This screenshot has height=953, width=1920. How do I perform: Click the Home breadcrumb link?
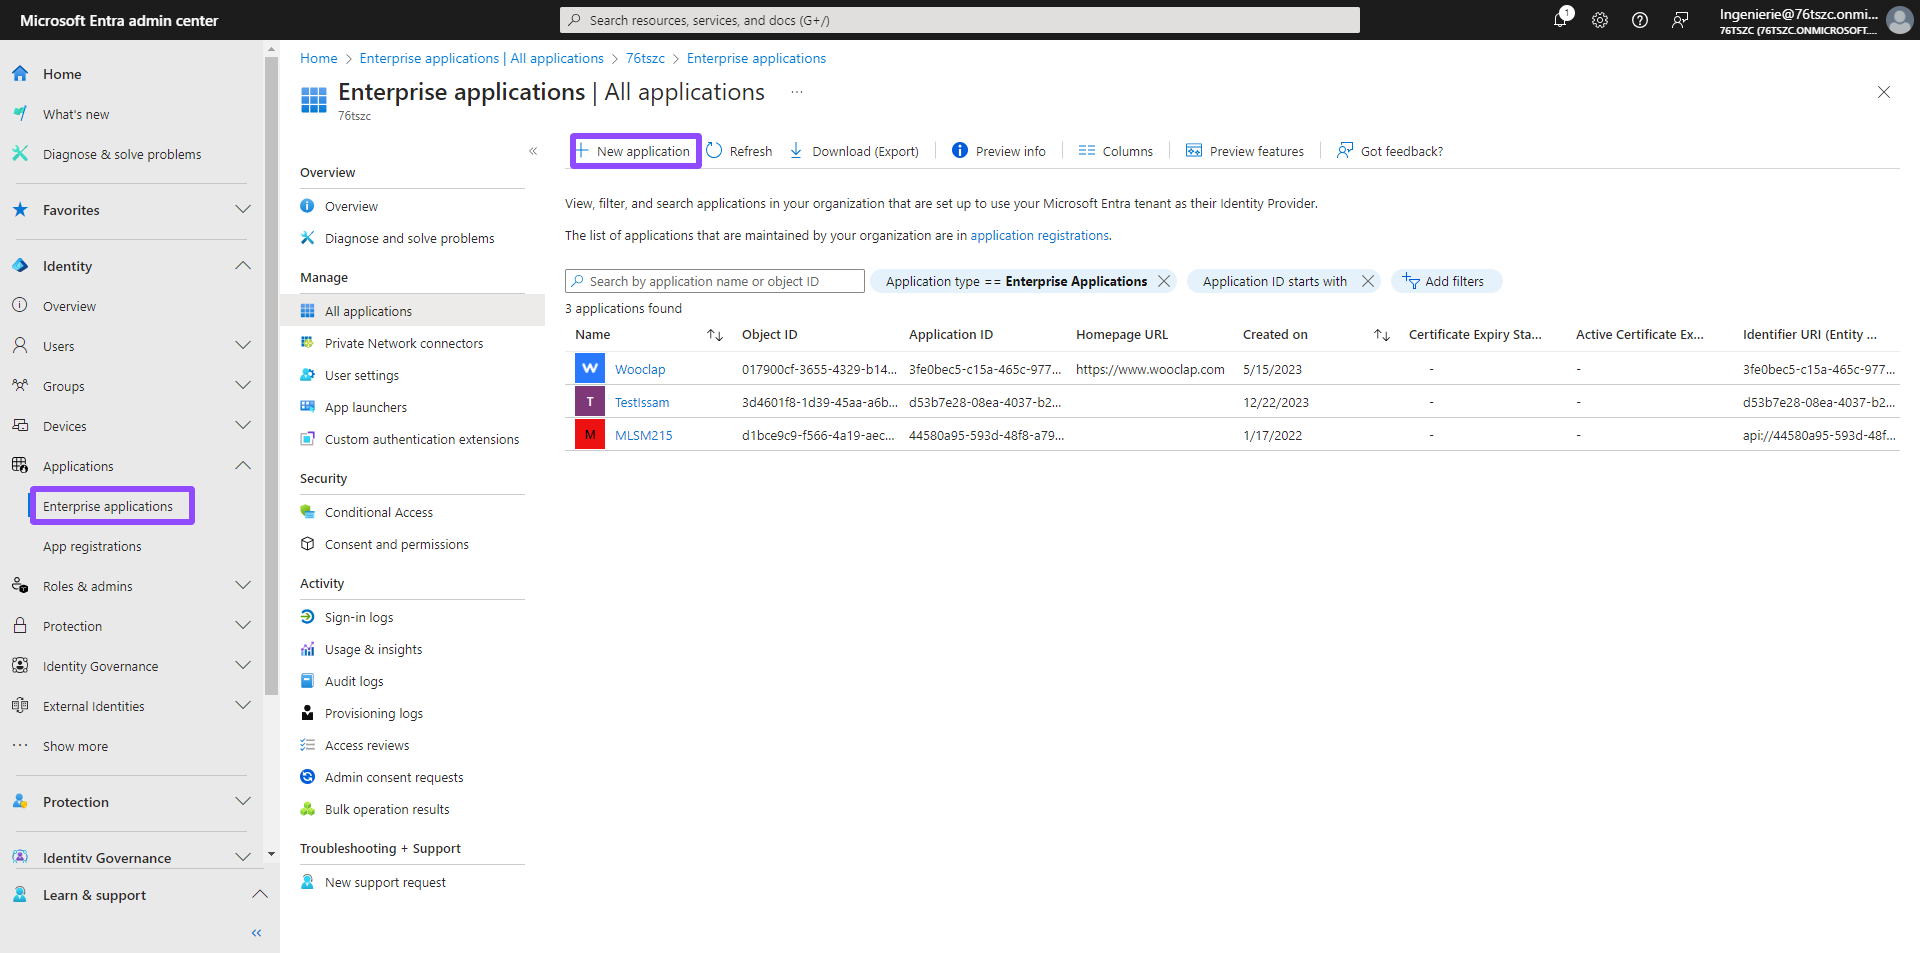pyautogui.click(x=318, y=58)
